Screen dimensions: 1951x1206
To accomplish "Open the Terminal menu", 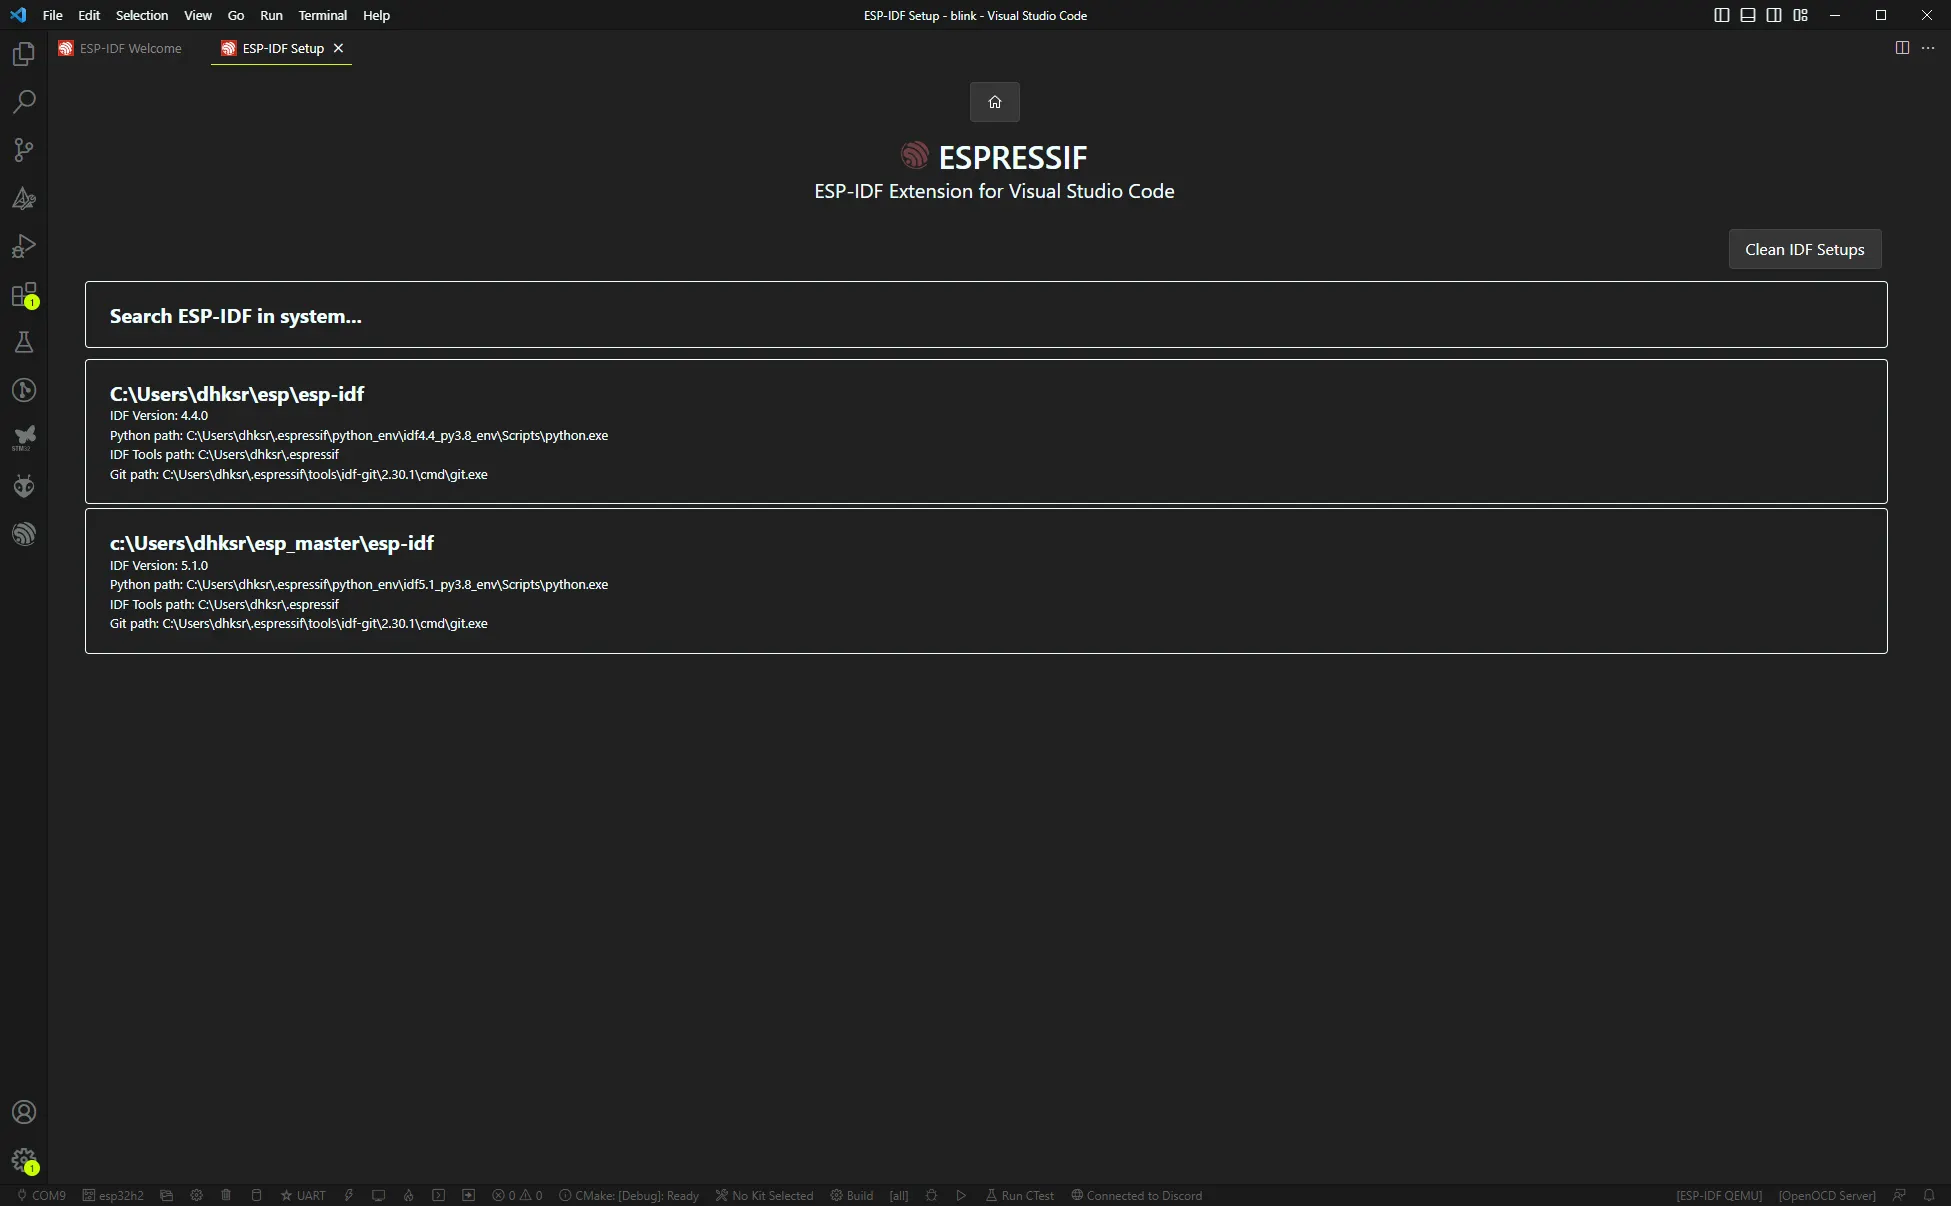I will pos(322,15).
